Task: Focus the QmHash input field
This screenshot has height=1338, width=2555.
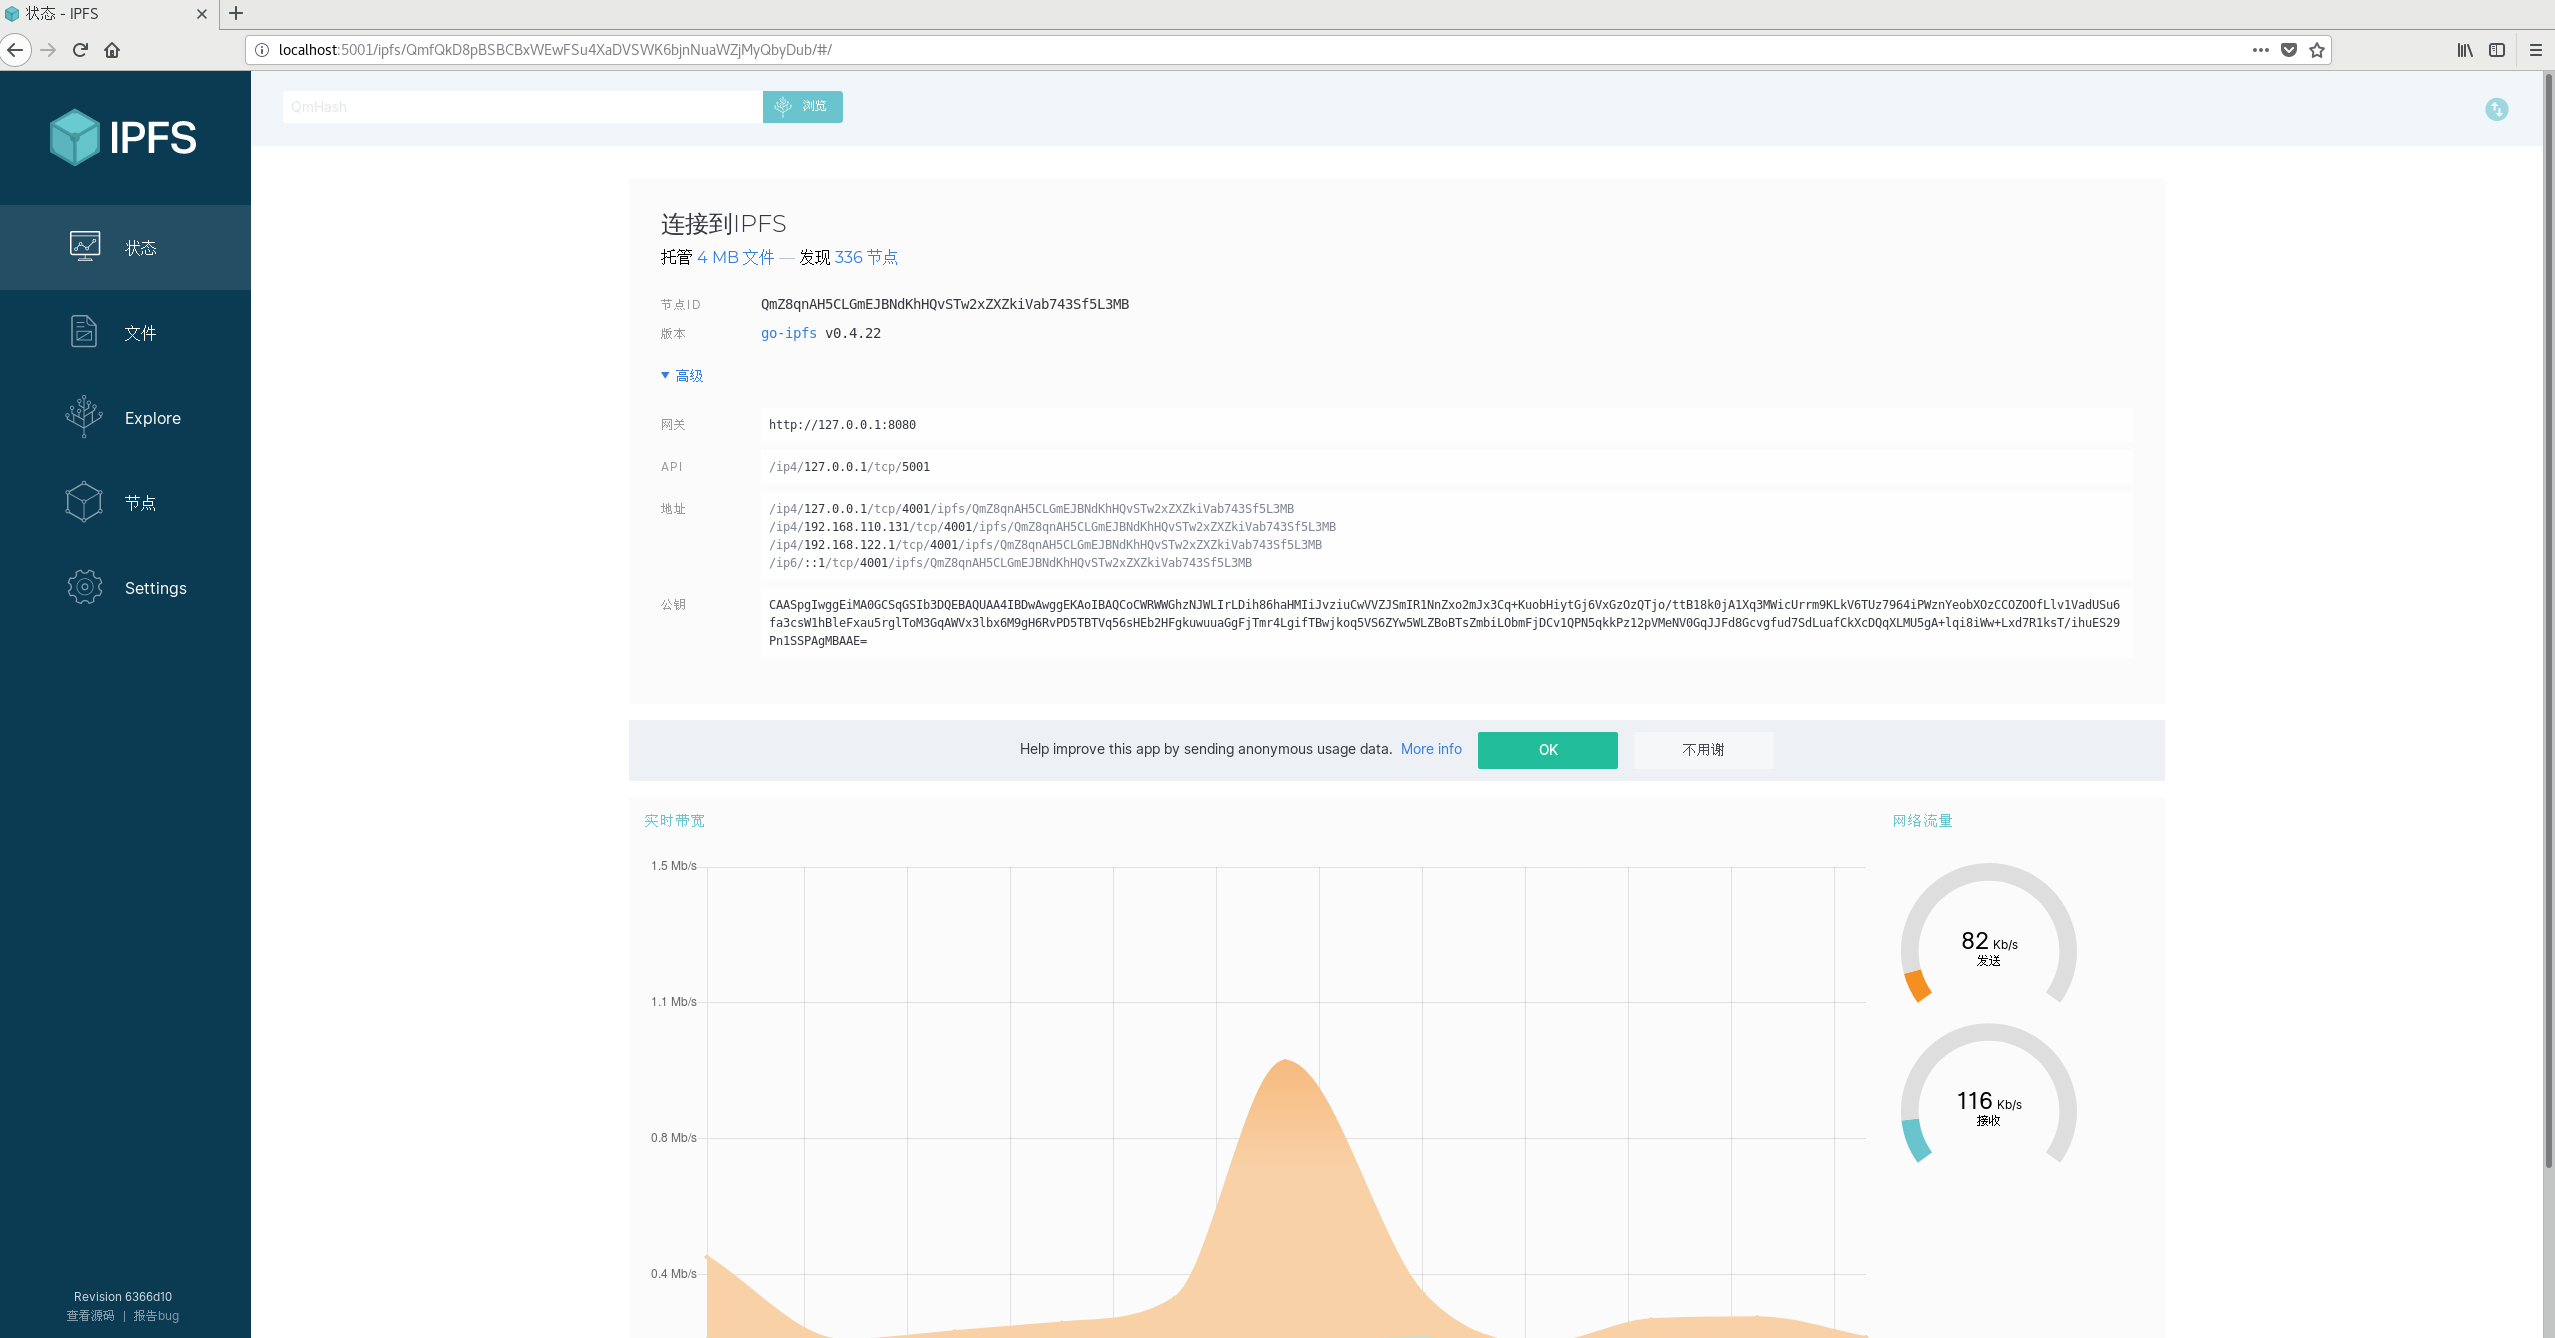Action: (521, 107)
